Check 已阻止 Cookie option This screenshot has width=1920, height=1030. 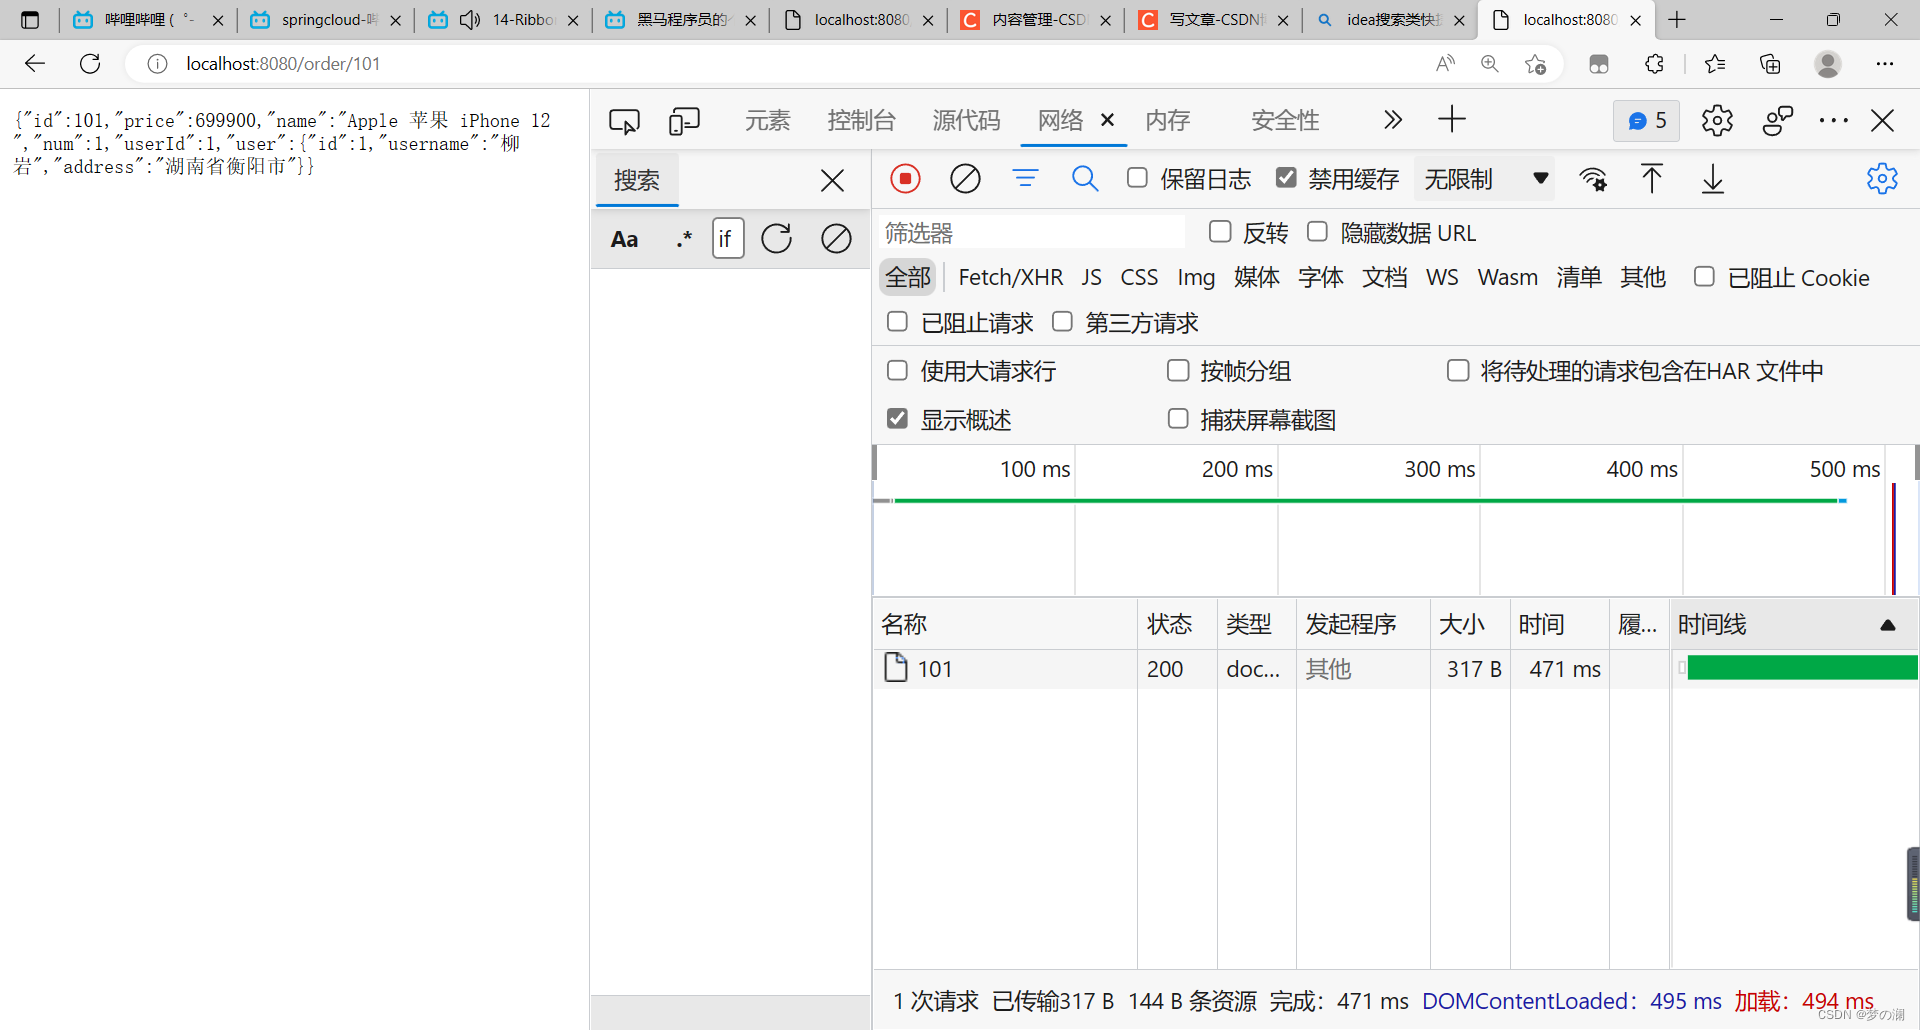(x=1705, y=277)
